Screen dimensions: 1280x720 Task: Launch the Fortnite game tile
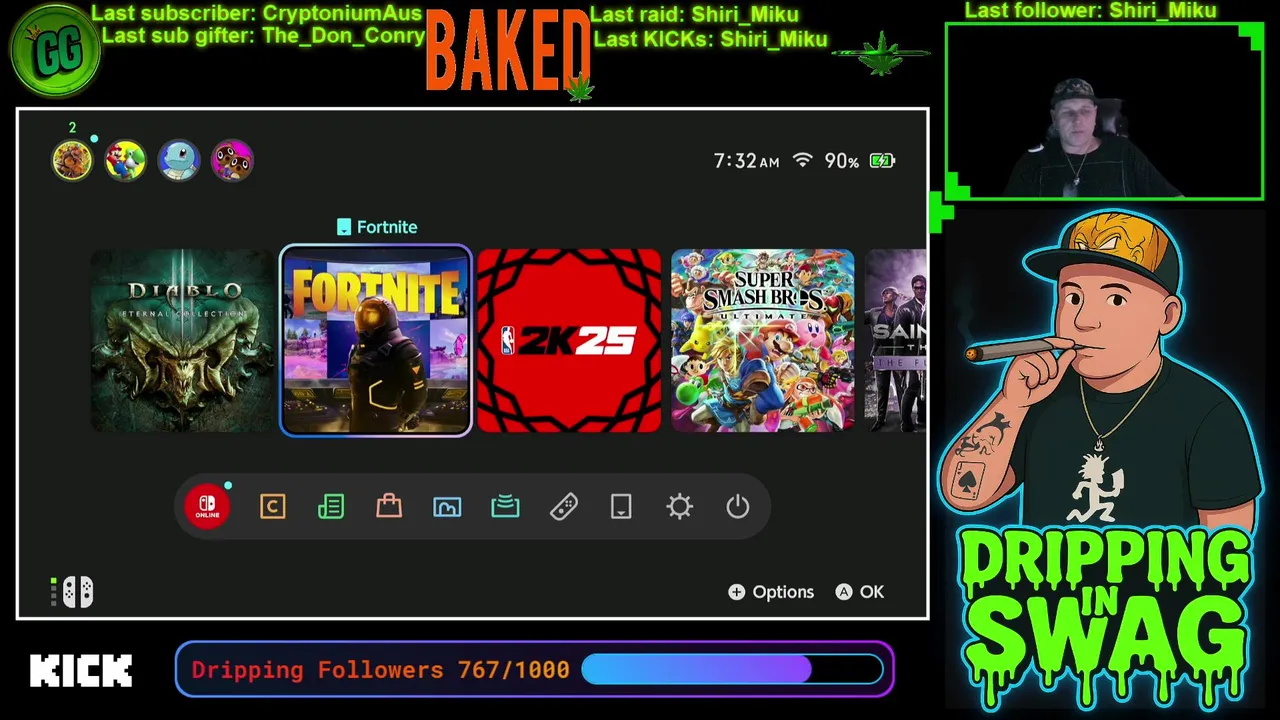coord(376,341)
